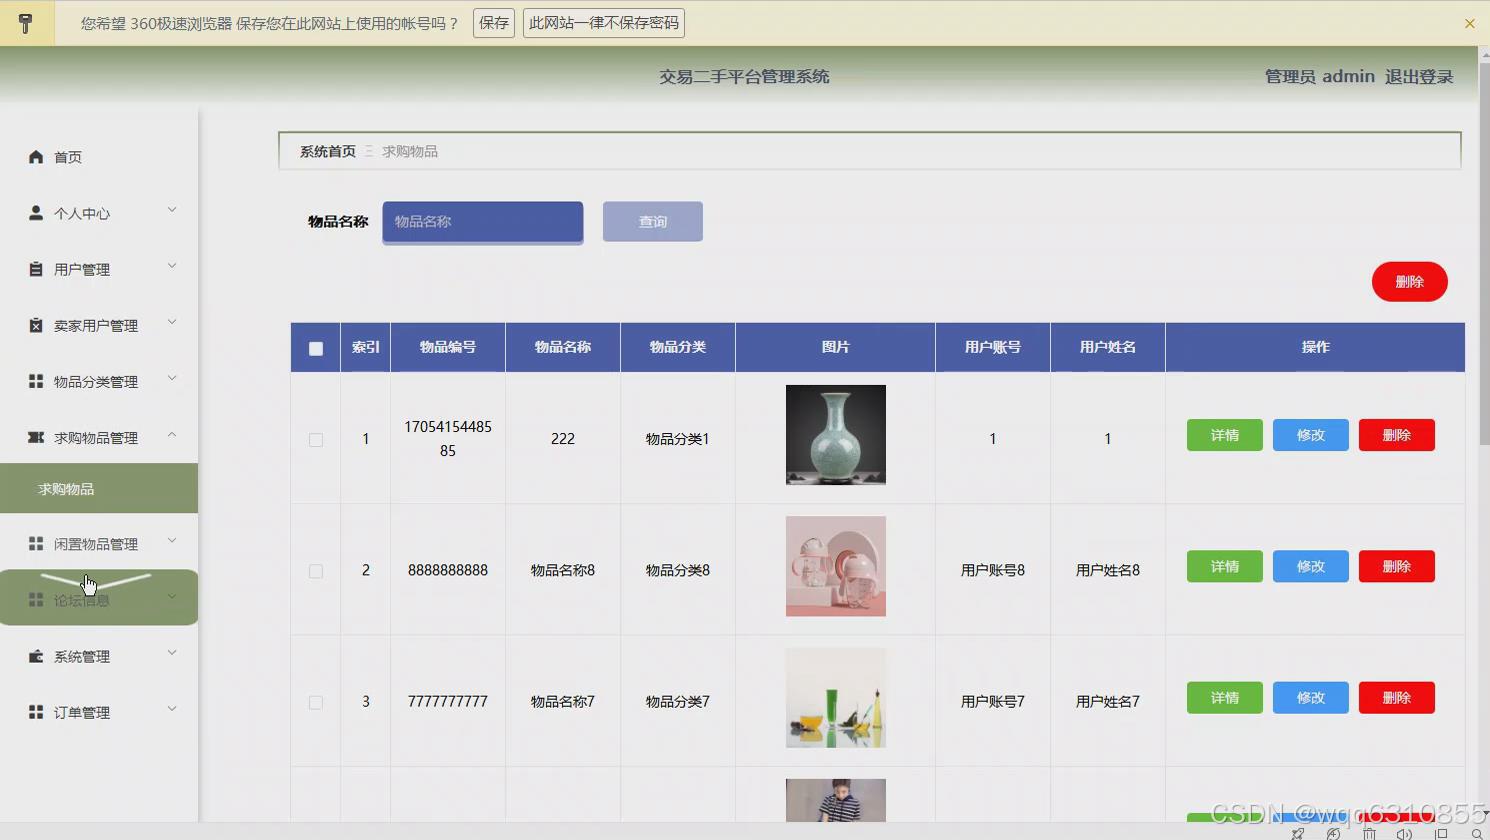This screenshot has height=840, width=1490.
Task: Click 保存 to save the password
Action: point(494,23)
